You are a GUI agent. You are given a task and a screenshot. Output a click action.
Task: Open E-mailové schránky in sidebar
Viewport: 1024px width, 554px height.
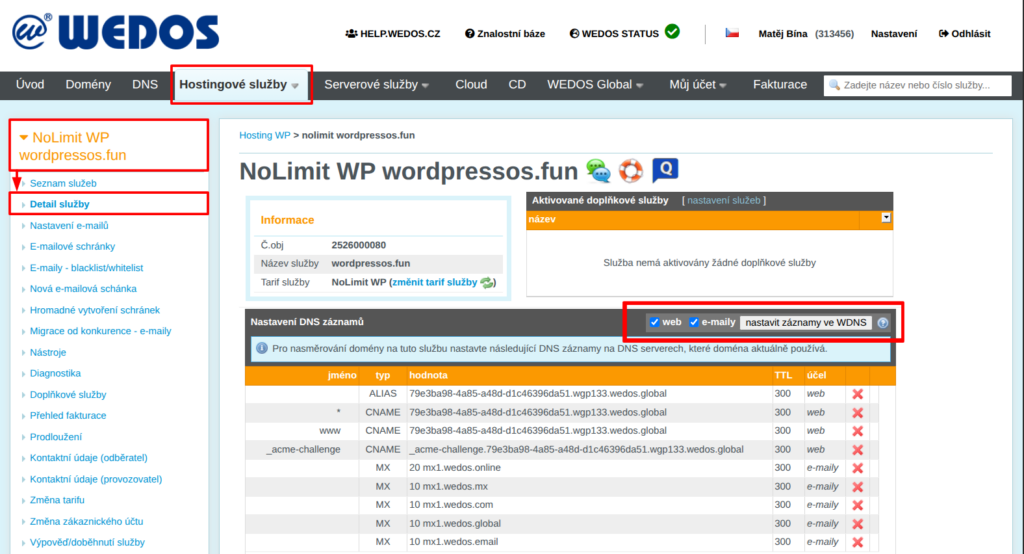click(x=72, y=246)
